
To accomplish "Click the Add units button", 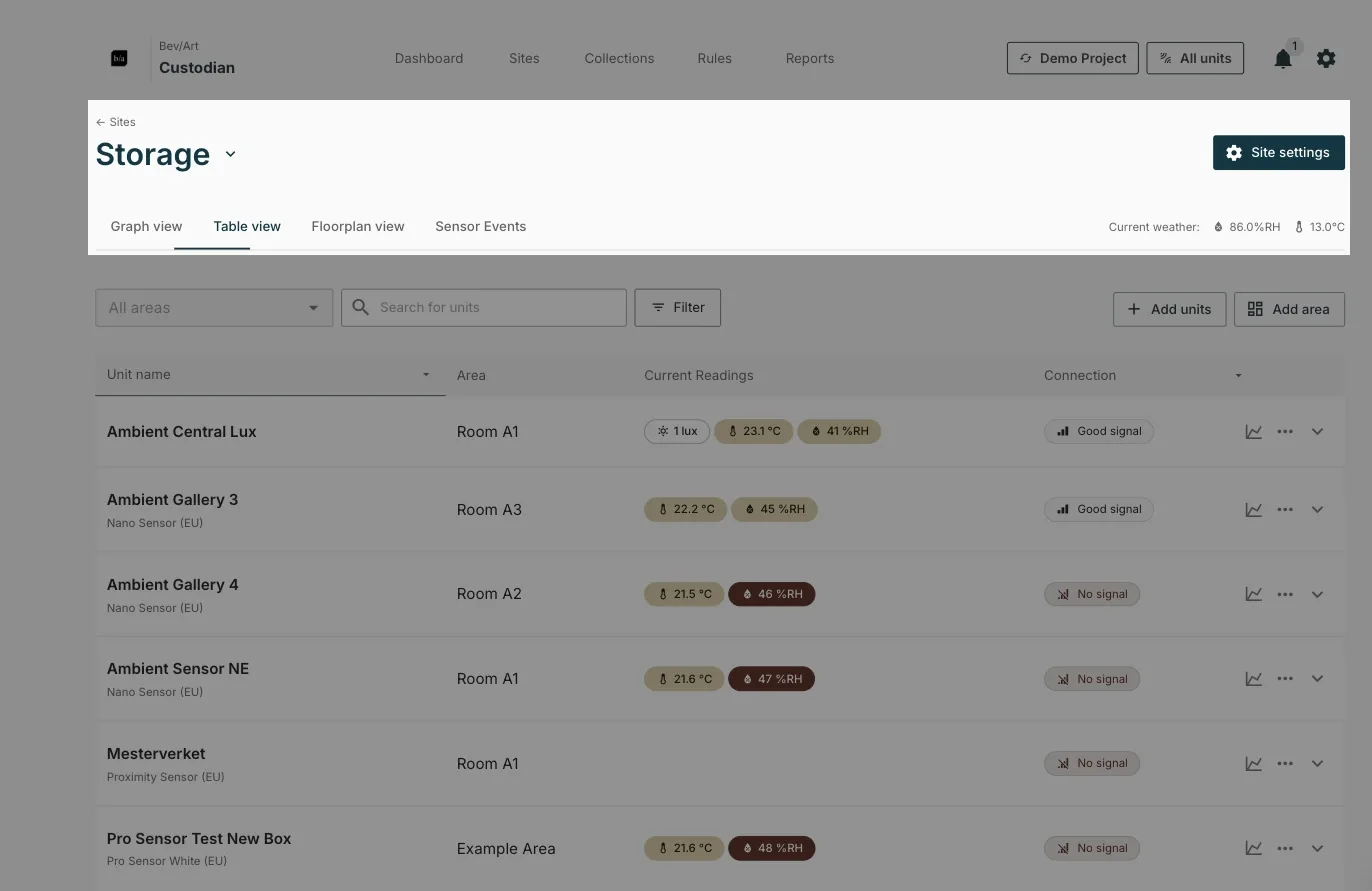I will pos(1169,309).
